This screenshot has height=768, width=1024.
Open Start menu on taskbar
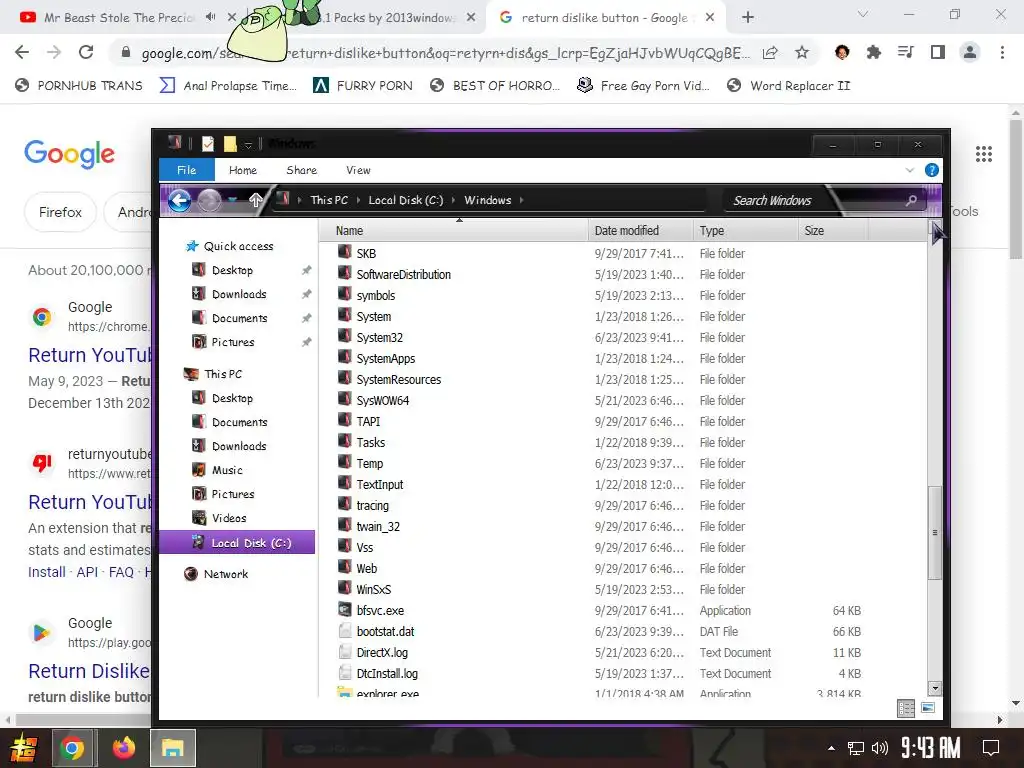pos(24,748)
